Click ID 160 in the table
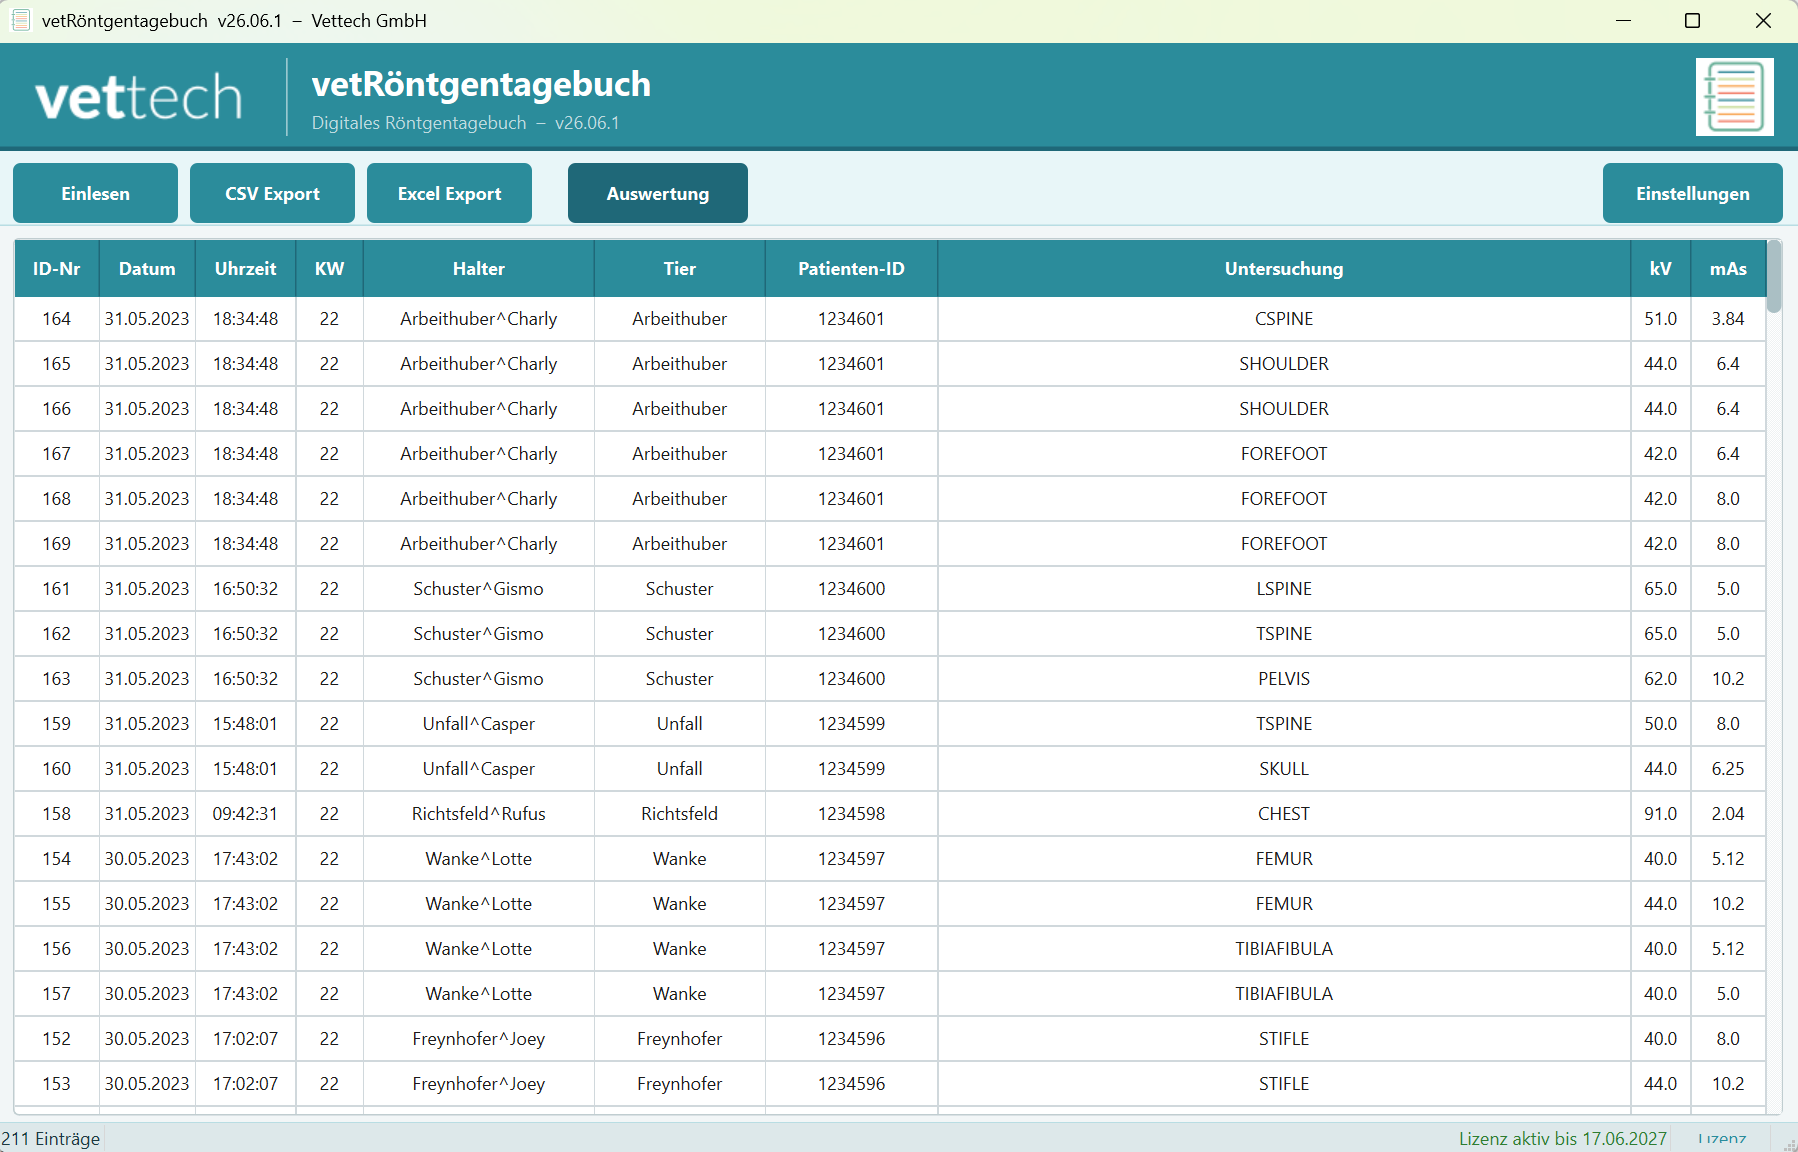The image size is (1798, 1152). [x=57, y=769]
